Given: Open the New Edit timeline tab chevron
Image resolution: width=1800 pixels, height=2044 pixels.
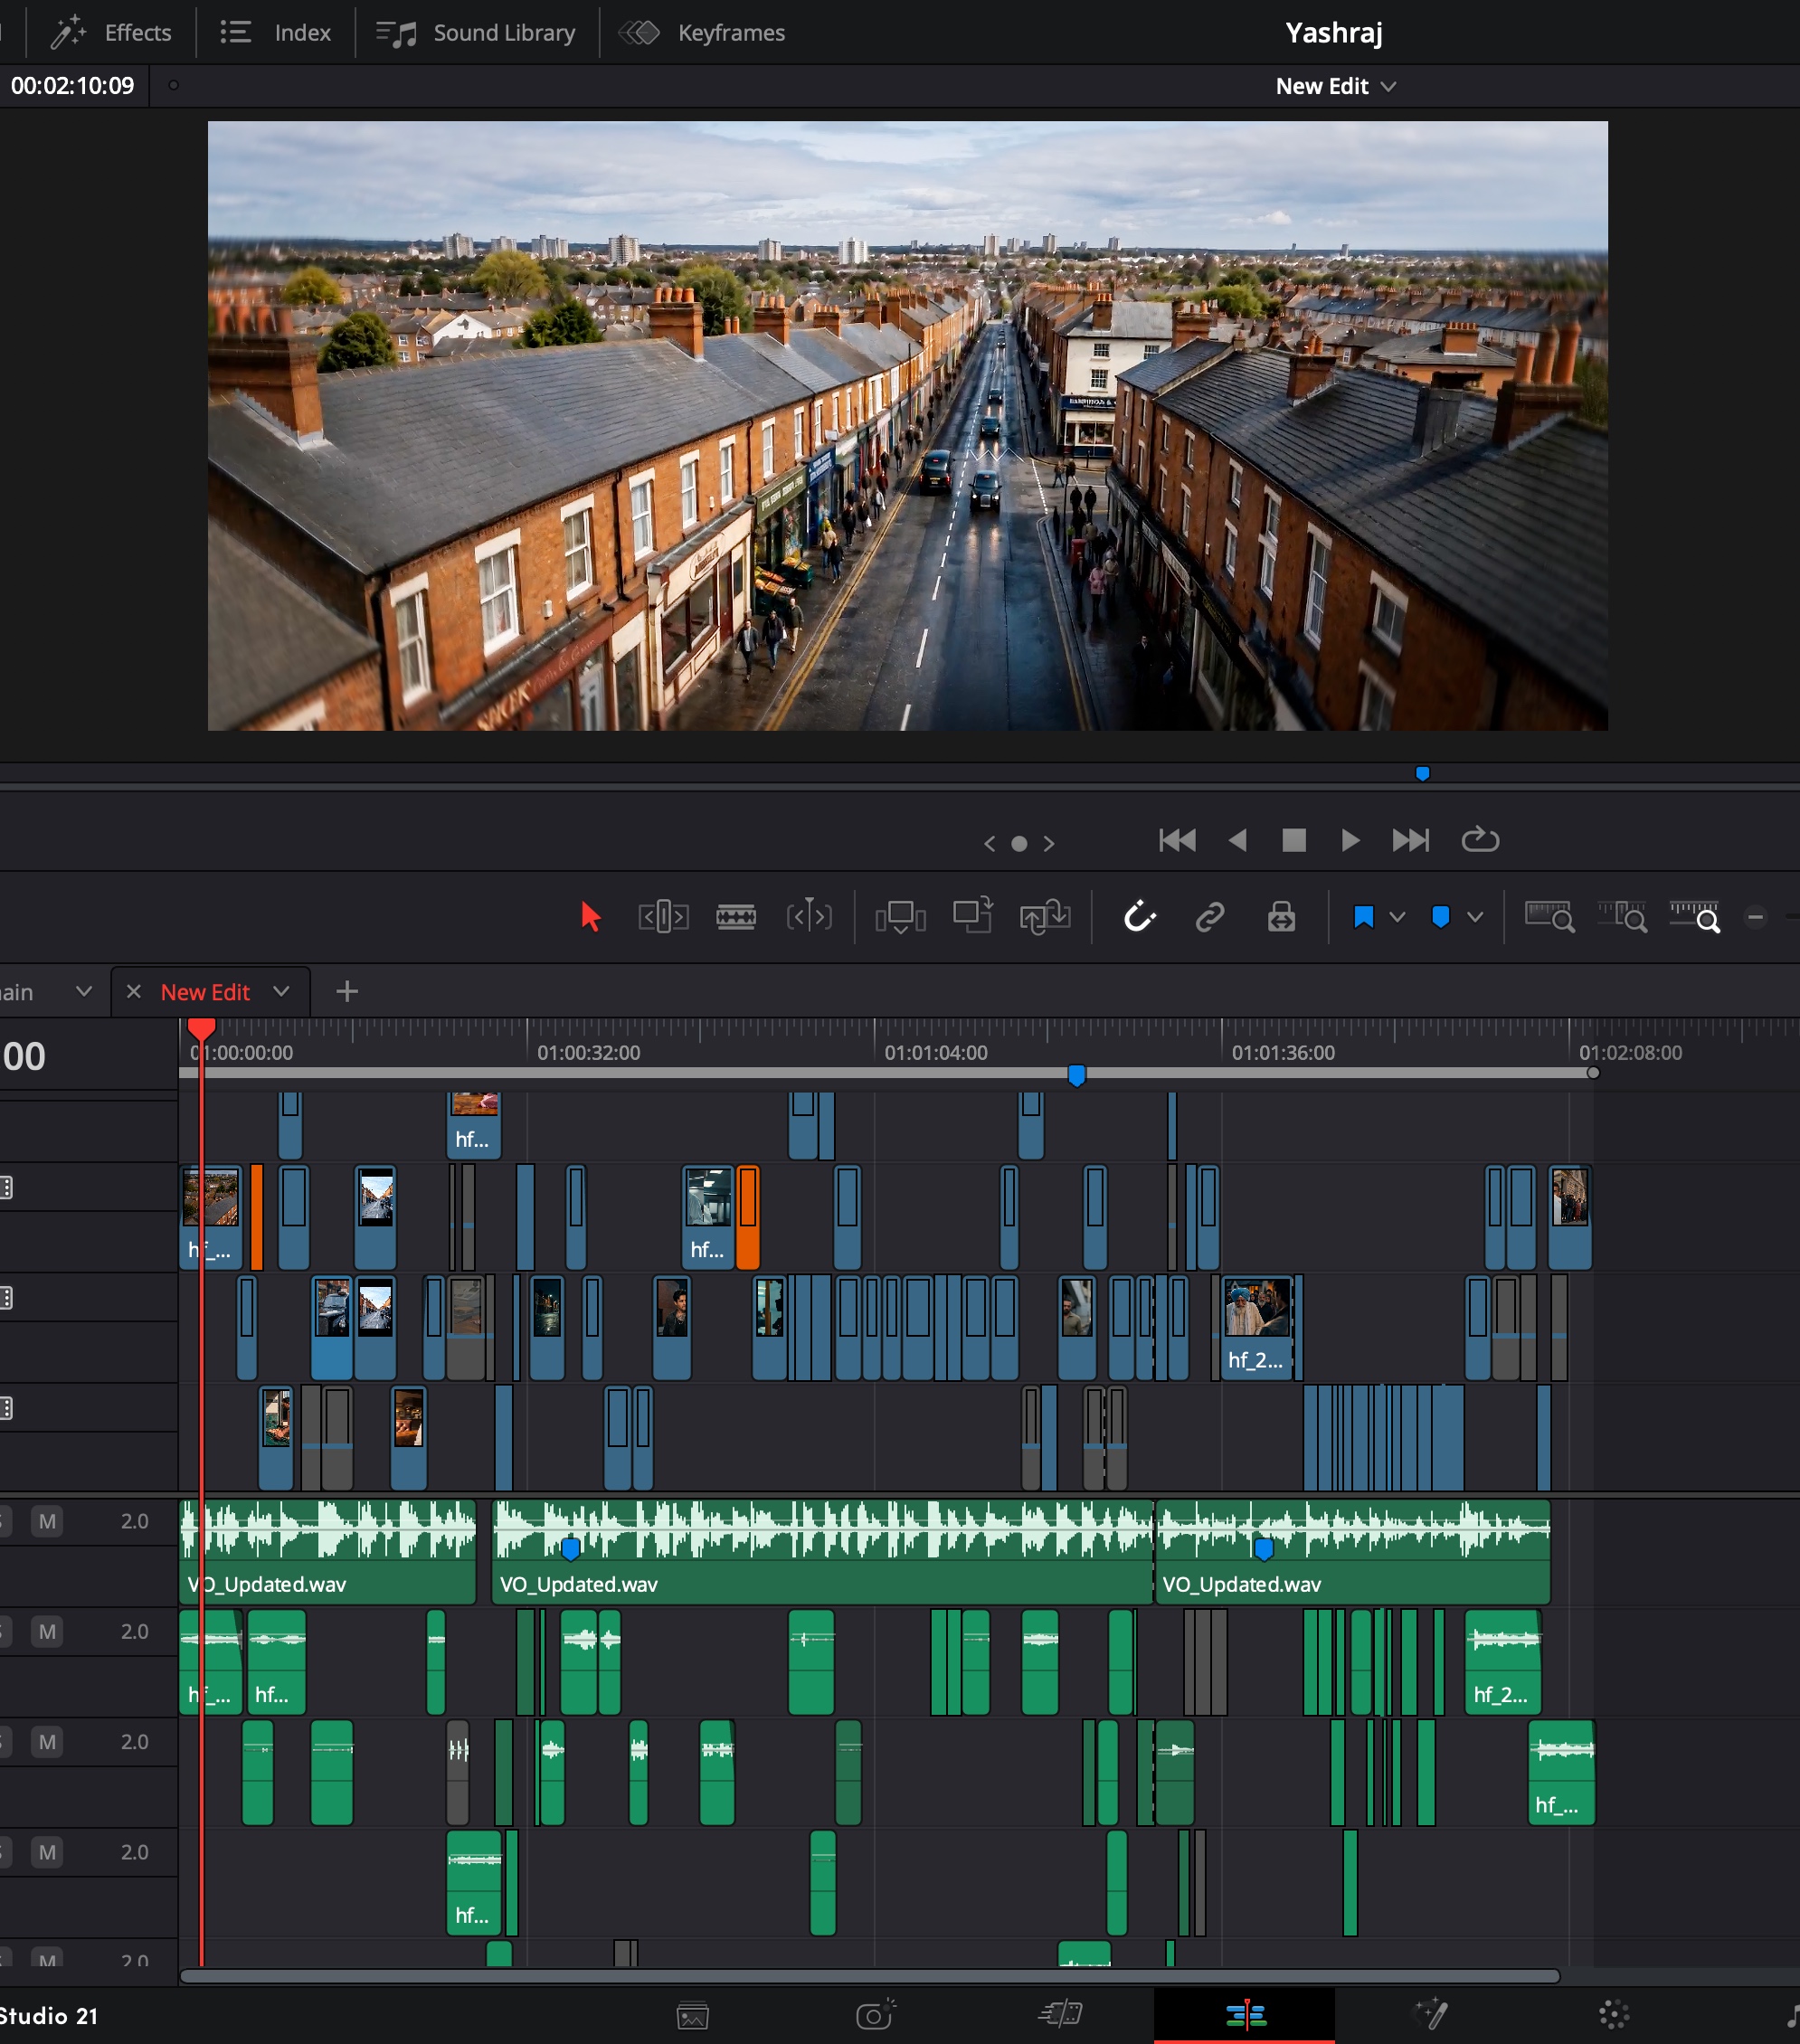Looking at the screenshot, I should pyautogui.click(x=281, y=991).
